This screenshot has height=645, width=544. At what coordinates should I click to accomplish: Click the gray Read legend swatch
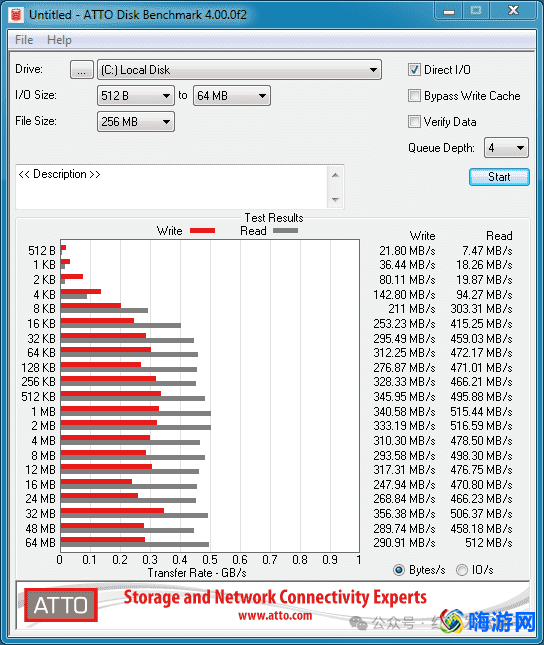click(x=285, y=231)
